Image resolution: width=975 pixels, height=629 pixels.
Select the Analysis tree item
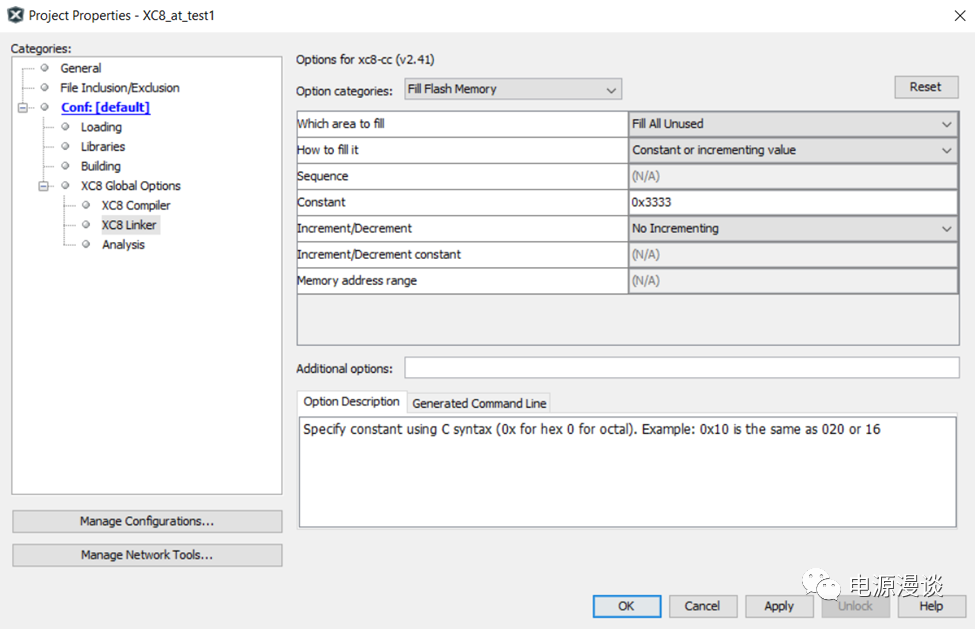coord(123,245)
